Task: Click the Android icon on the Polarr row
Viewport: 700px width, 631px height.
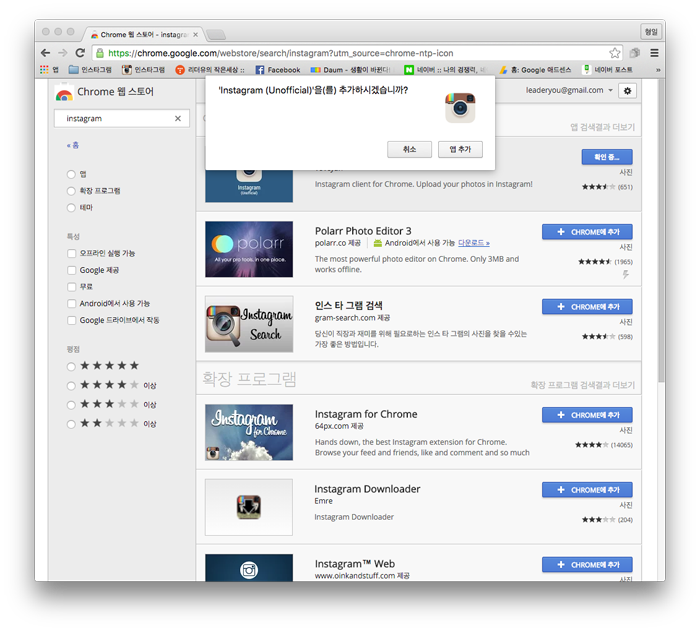Action: tap(378, 243)
